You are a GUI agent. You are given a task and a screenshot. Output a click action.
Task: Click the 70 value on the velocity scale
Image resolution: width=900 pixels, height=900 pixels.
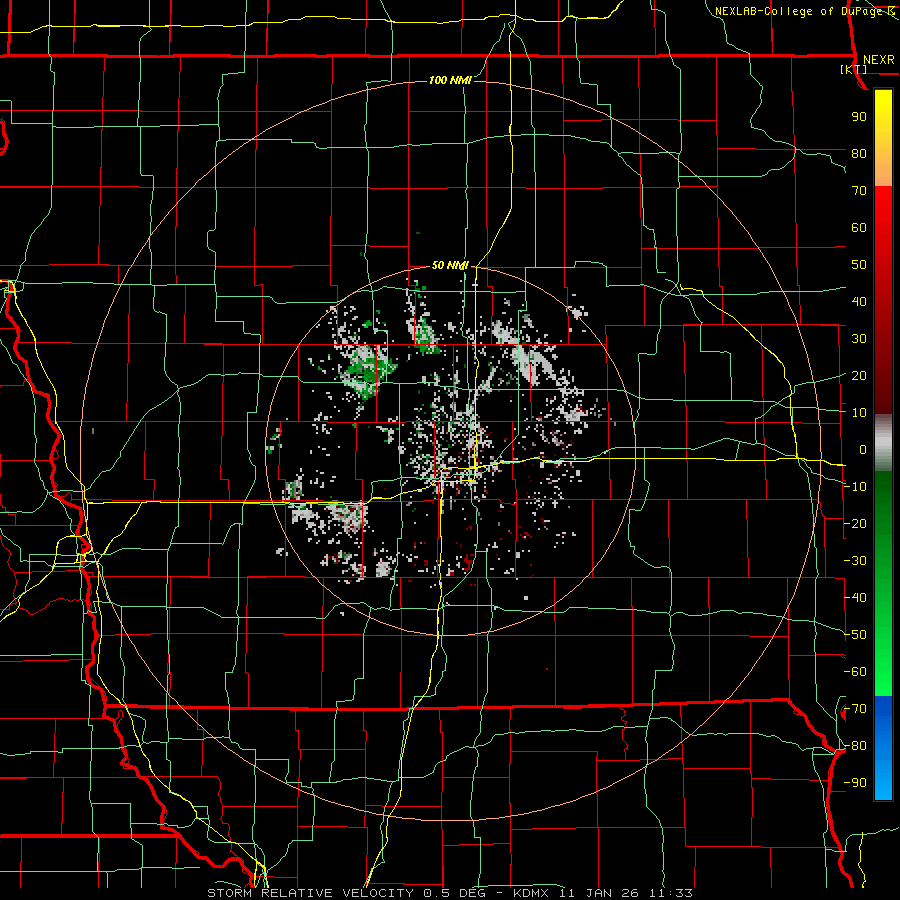(x=859, y=191)
